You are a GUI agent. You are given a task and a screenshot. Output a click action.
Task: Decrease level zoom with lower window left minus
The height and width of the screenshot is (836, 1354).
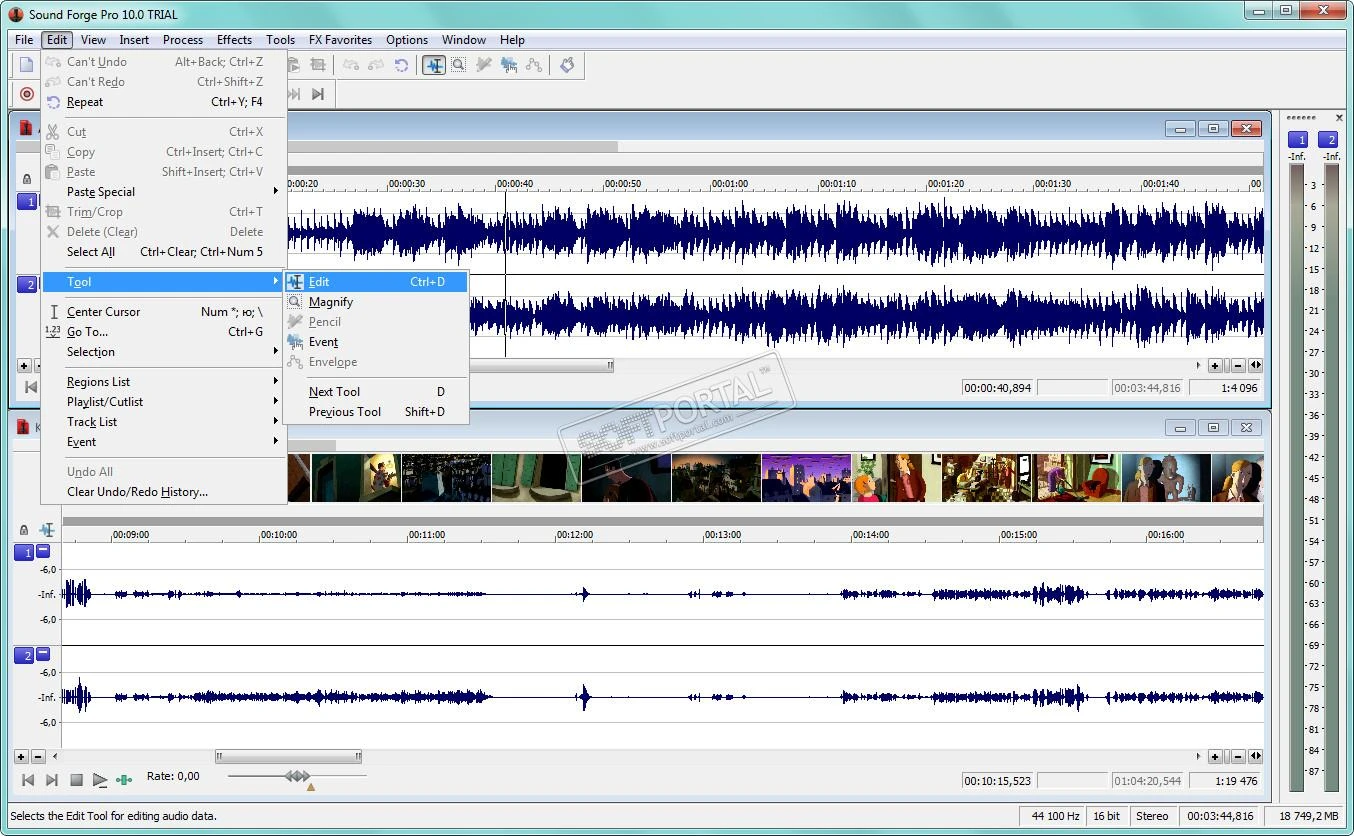[38, 757]
